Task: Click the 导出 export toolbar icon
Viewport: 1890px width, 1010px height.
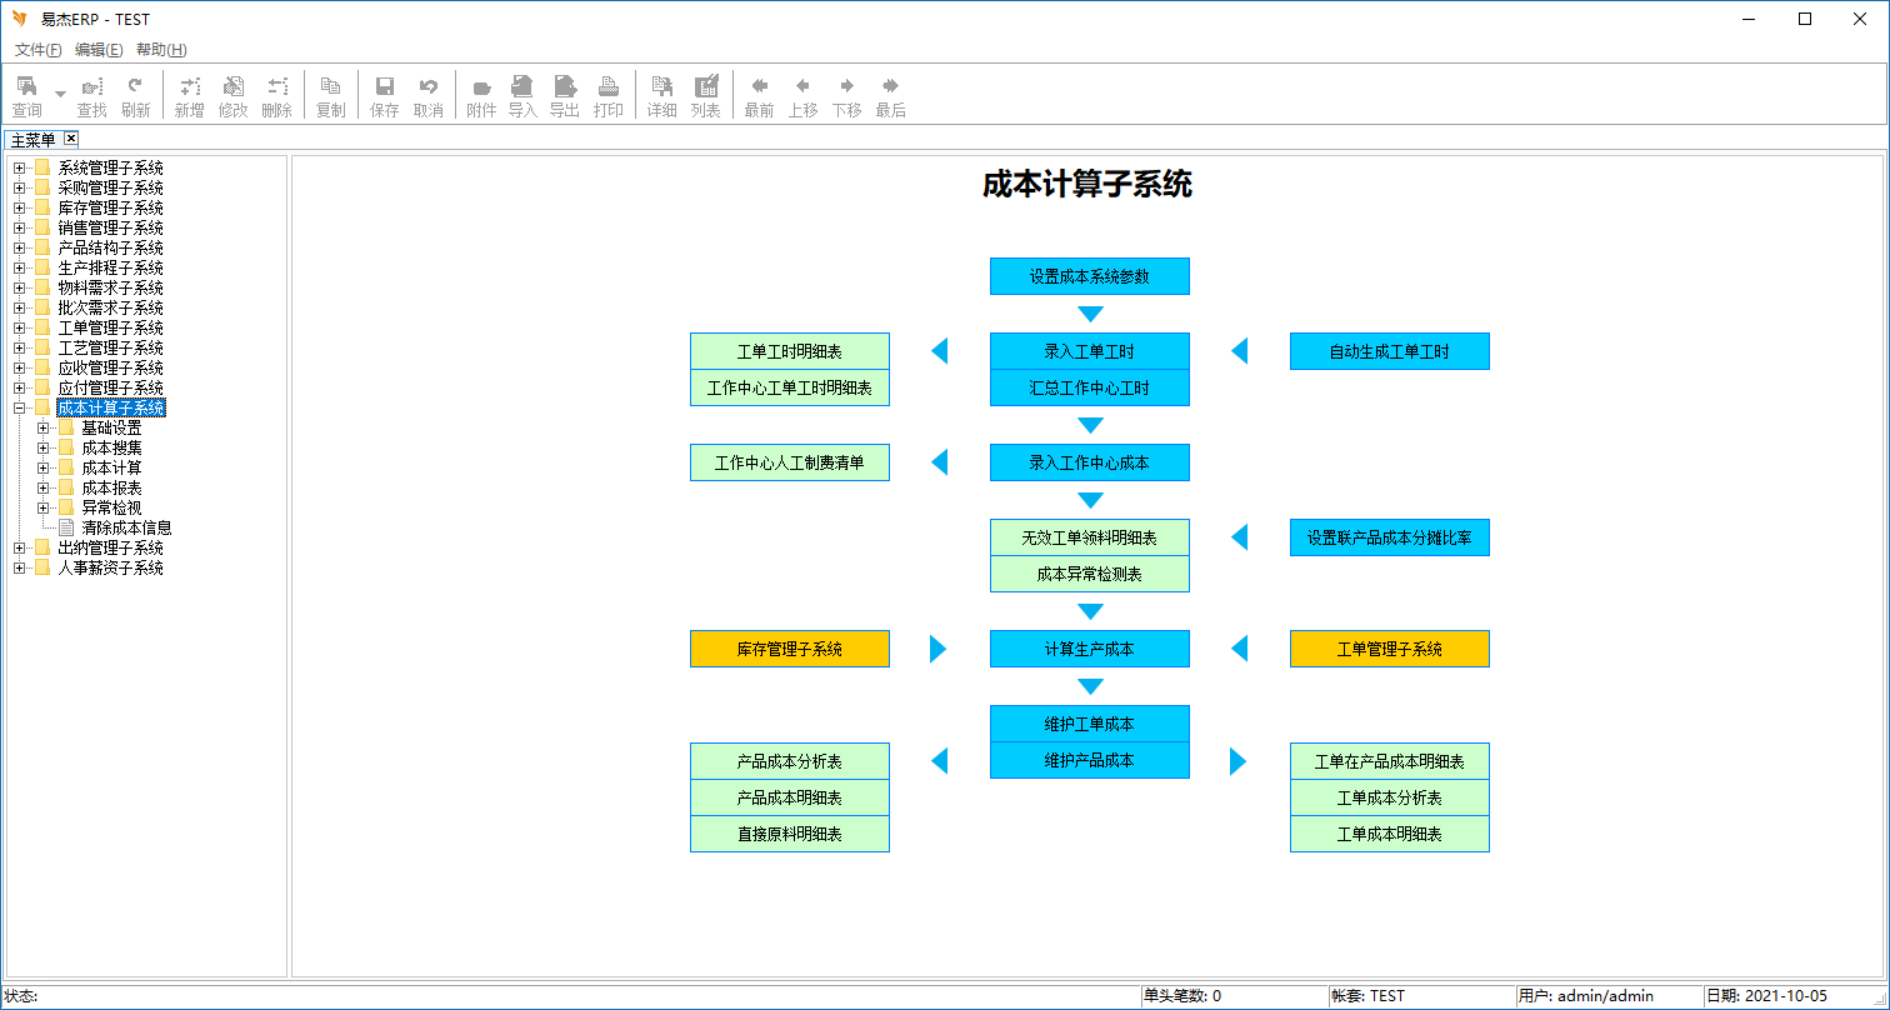Action: point(565,96)
